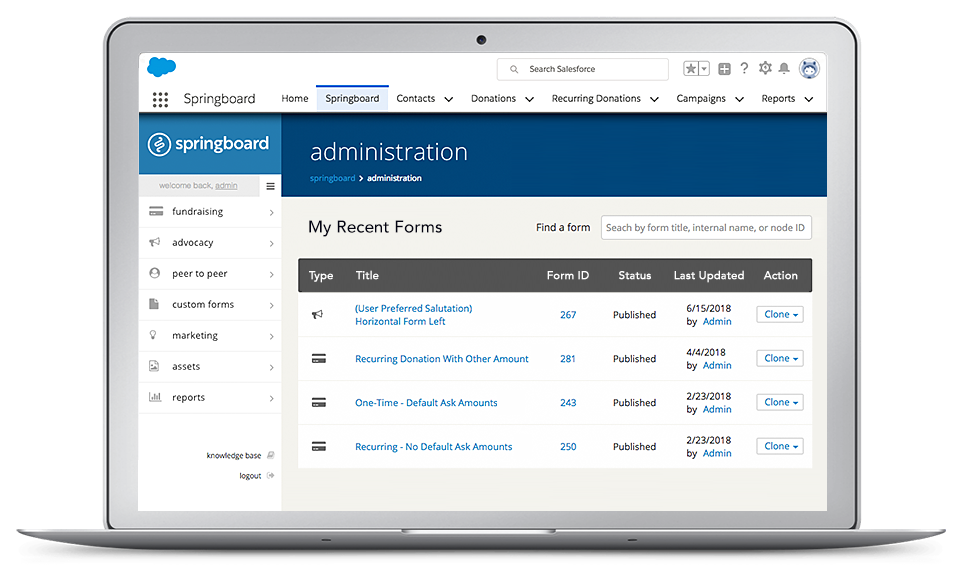Expand the fundraising arrow
This screenshot has width=966, height=565.
click(x=271, y=213)
